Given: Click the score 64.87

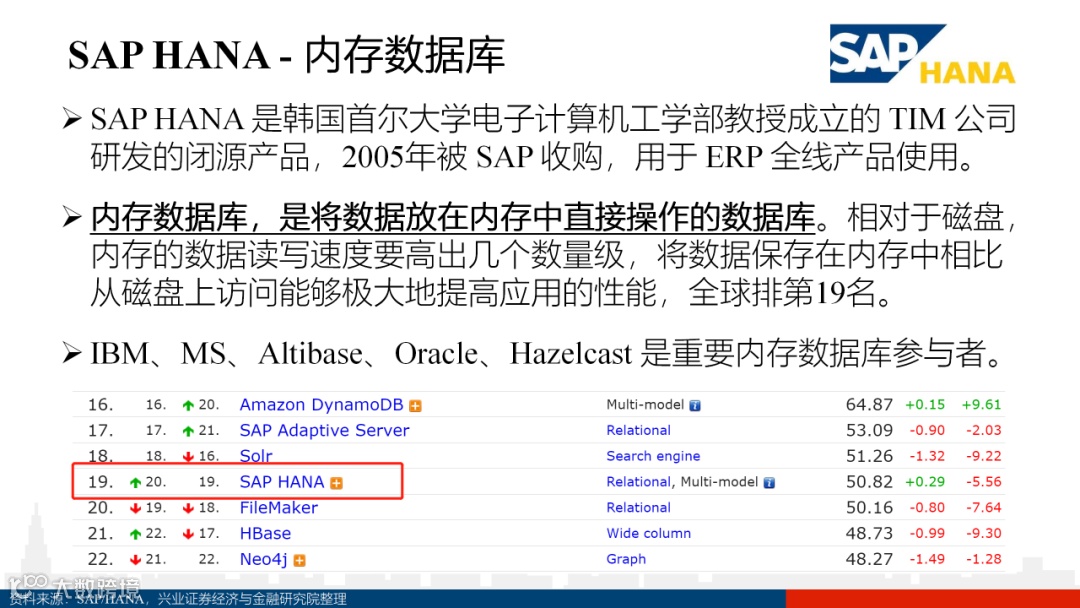Looking at the screenshot, I should tap(869, 405).
